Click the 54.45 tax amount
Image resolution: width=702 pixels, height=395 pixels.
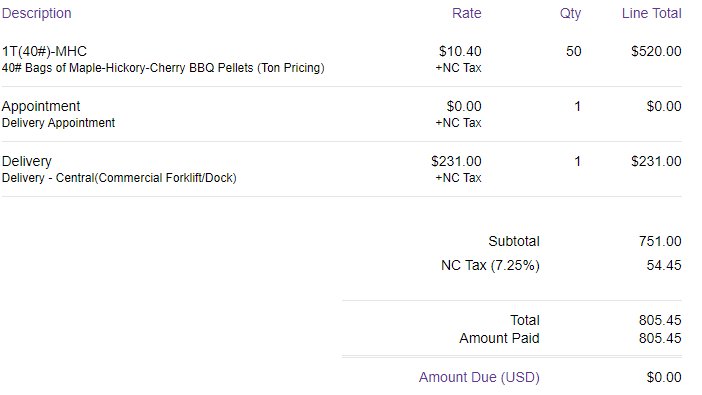[x=664, y=266]
